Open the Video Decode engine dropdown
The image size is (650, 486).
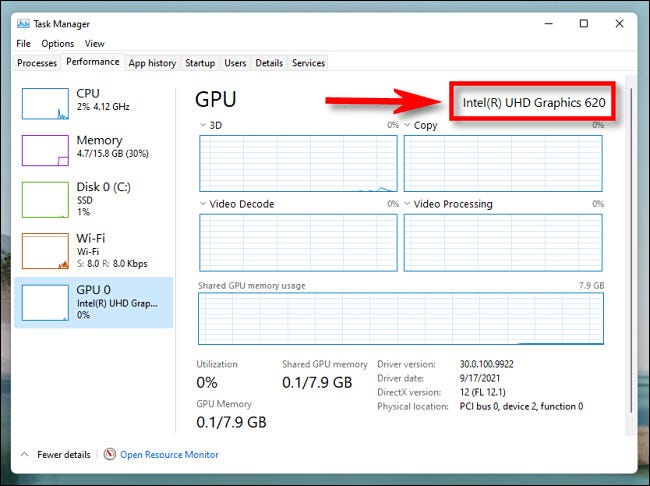click(x=237, y=204)
